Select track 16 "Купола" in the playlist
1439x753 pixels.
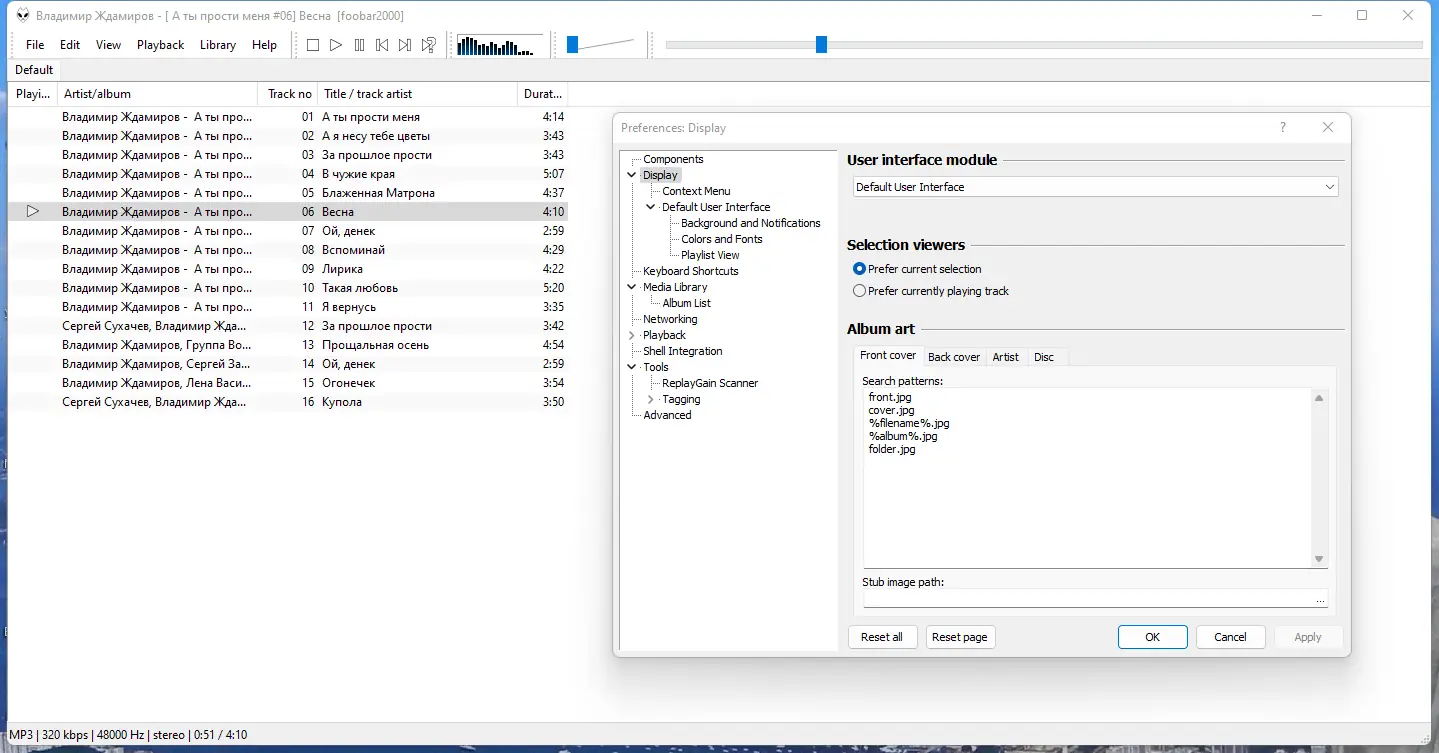(x=288, y=402)
